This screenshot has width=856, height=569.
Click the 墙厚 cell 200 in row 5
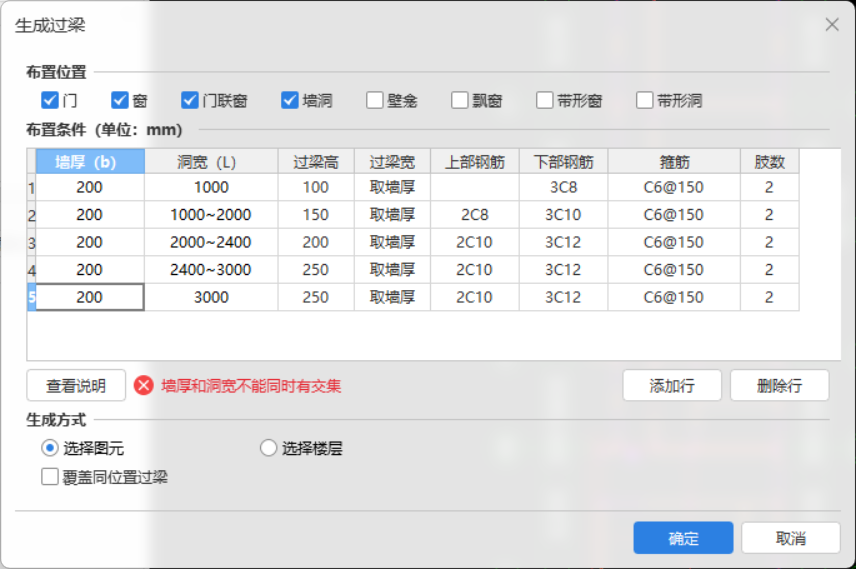90,297
